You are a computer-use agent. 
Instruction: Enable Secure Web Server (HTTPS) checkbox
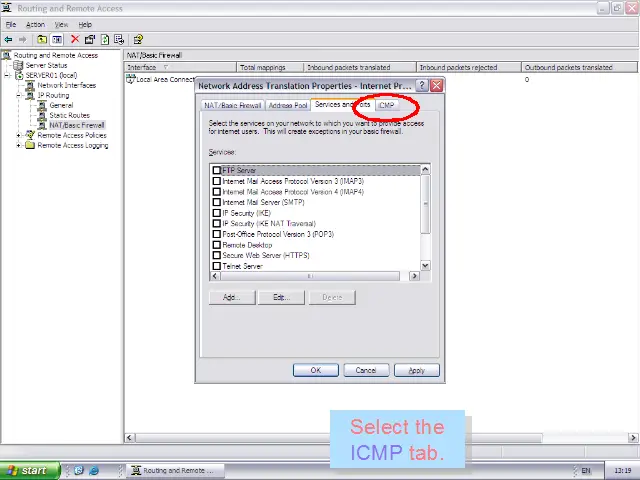click(217, 255)
